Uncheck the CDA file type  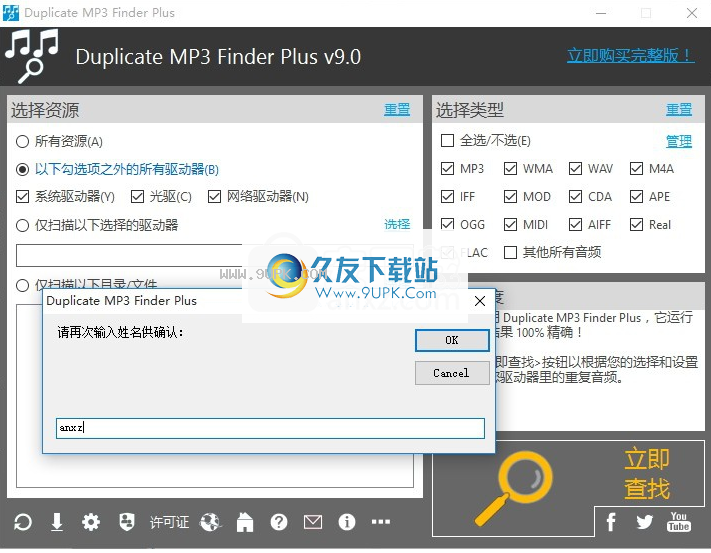(x=576, y=197)
